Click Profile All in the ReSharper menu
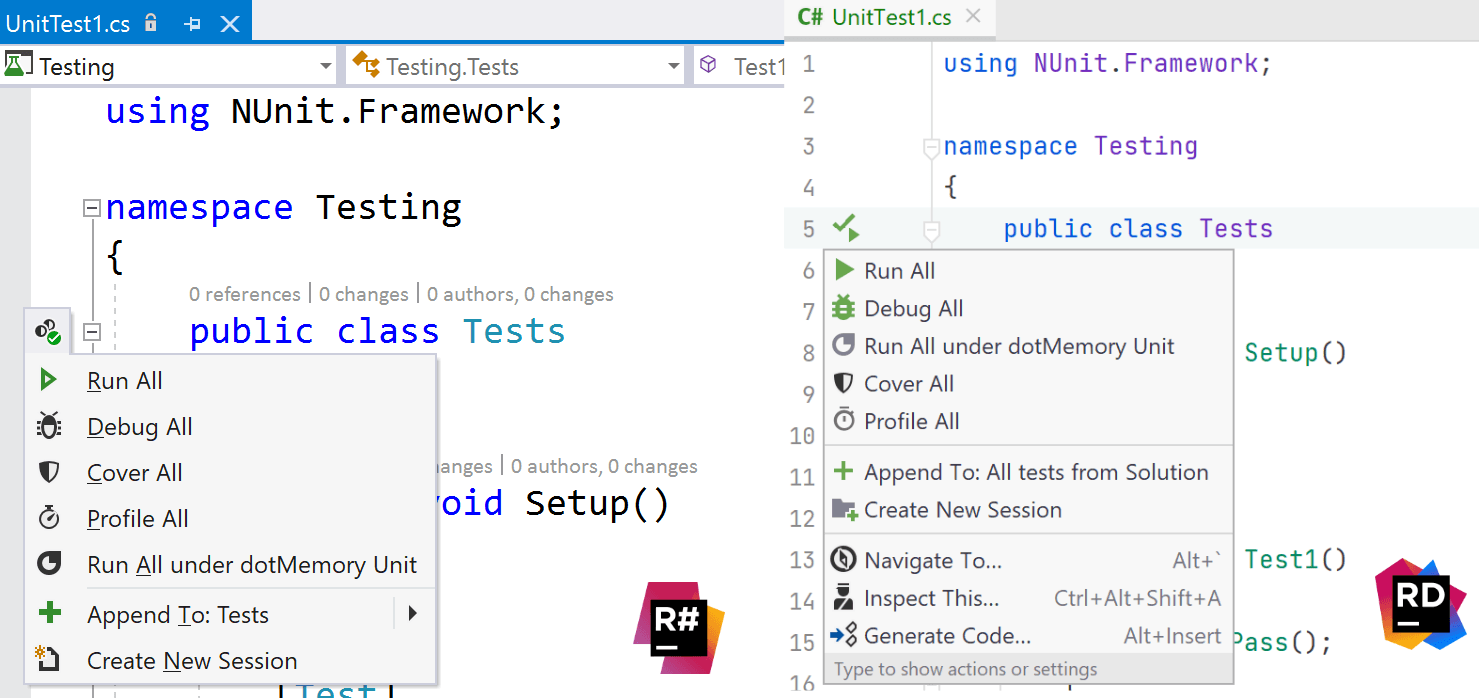This screenshot has height=698, width=1479. (x=137, y=519)
